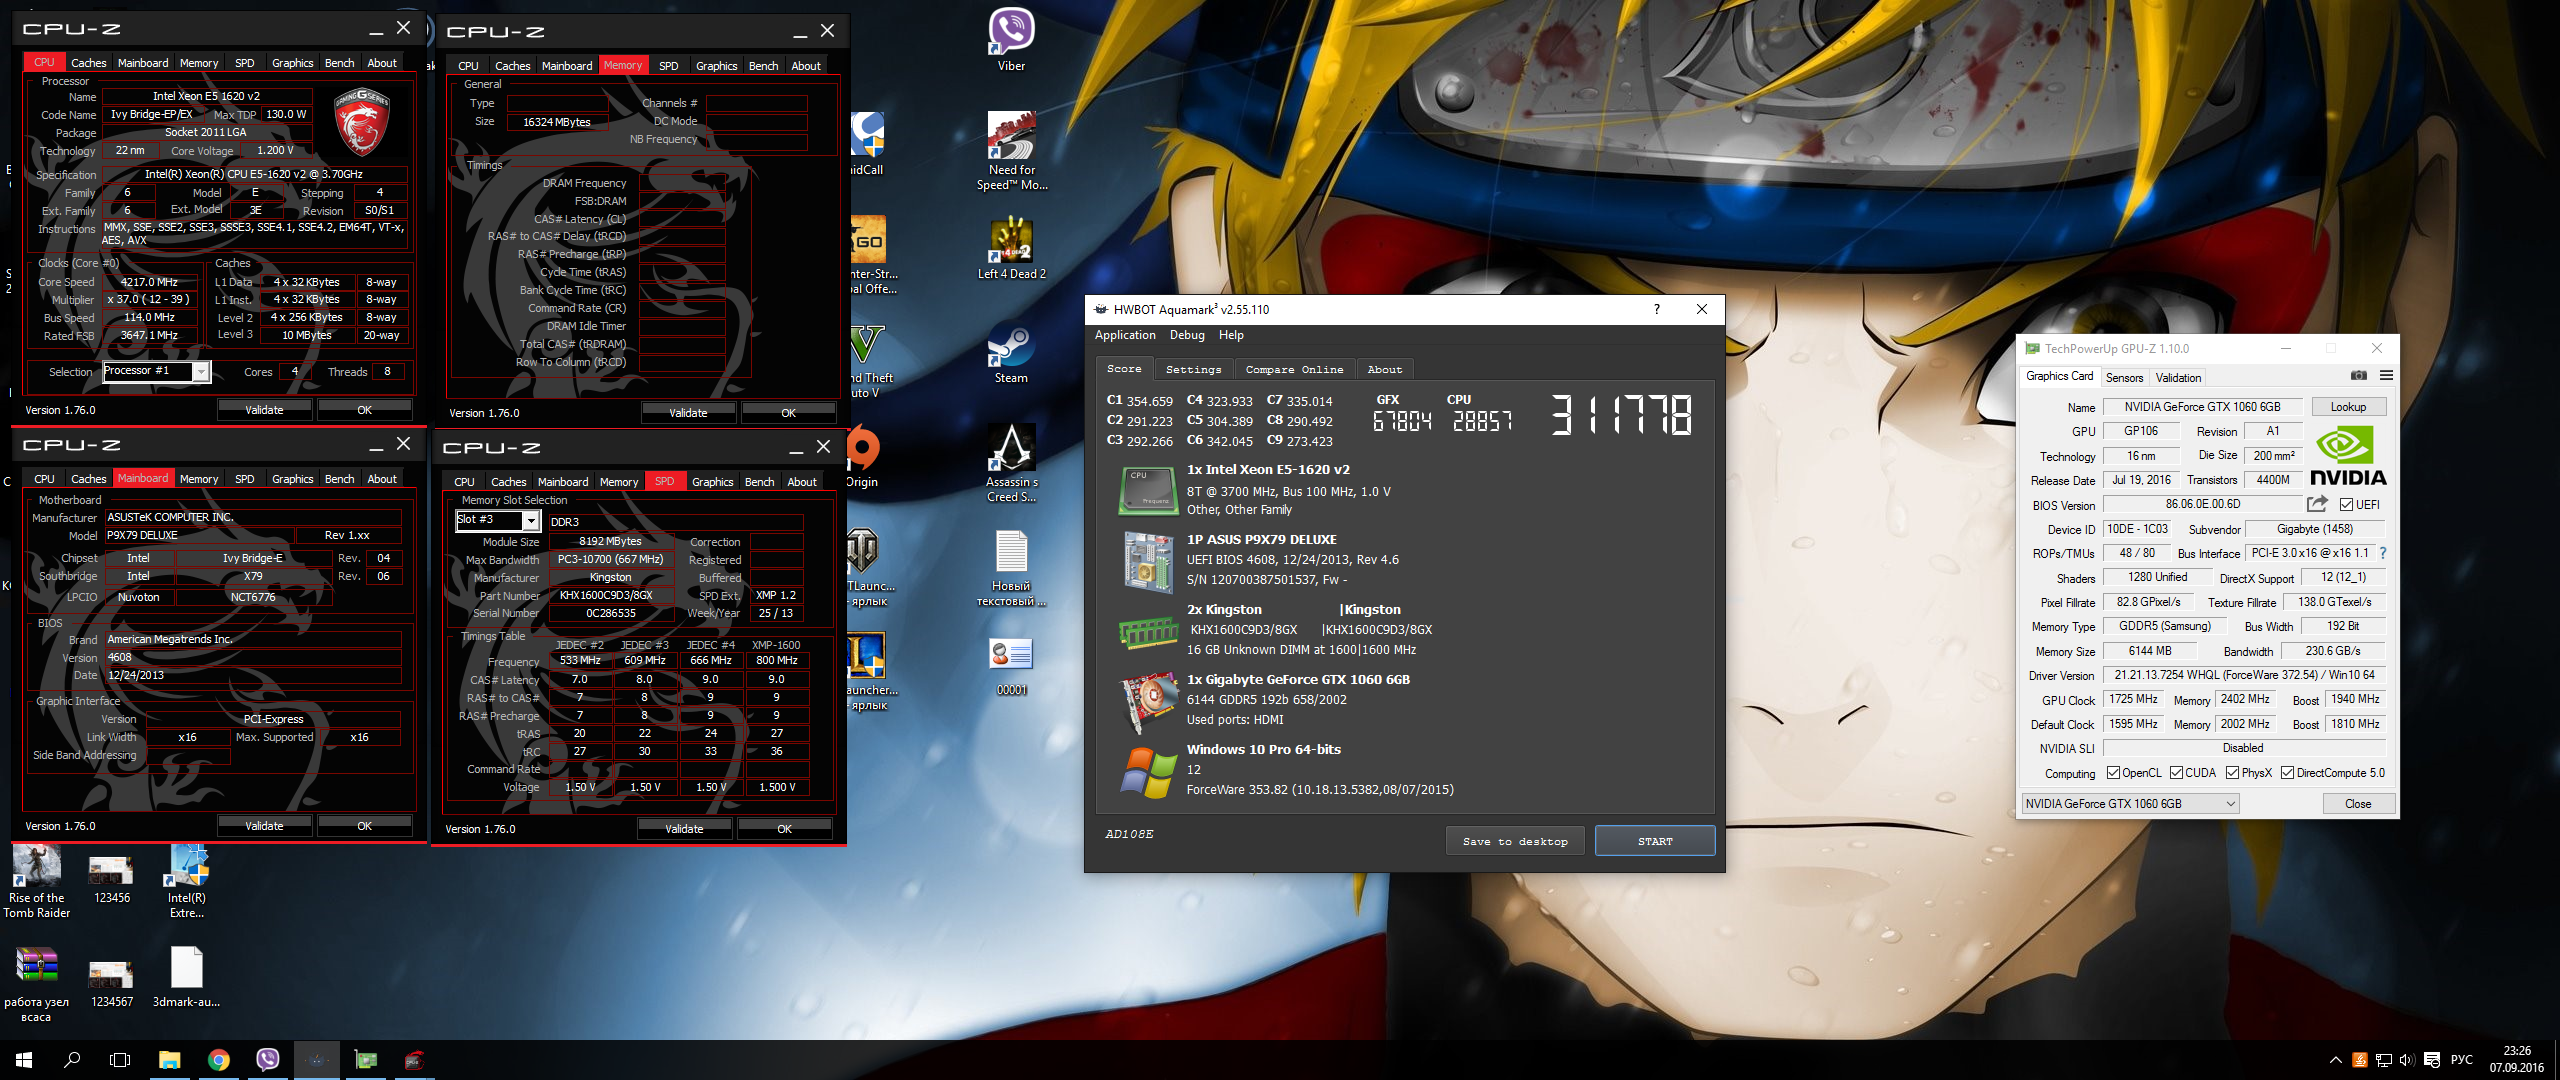This screenshot has height=1080, width=2560.
Task: Switch to the Validation tab in GPU-Z
Action: [2178, 378]
